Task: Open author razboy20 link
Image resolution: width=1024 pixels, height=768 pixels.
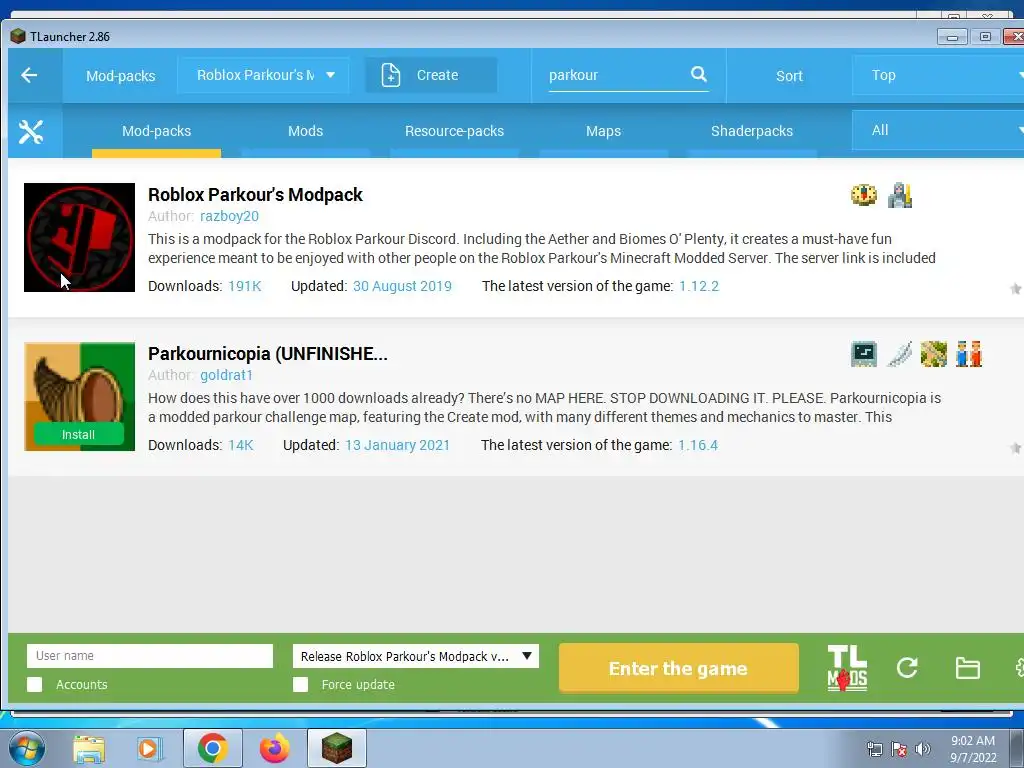Action: [x=229, y=216]
